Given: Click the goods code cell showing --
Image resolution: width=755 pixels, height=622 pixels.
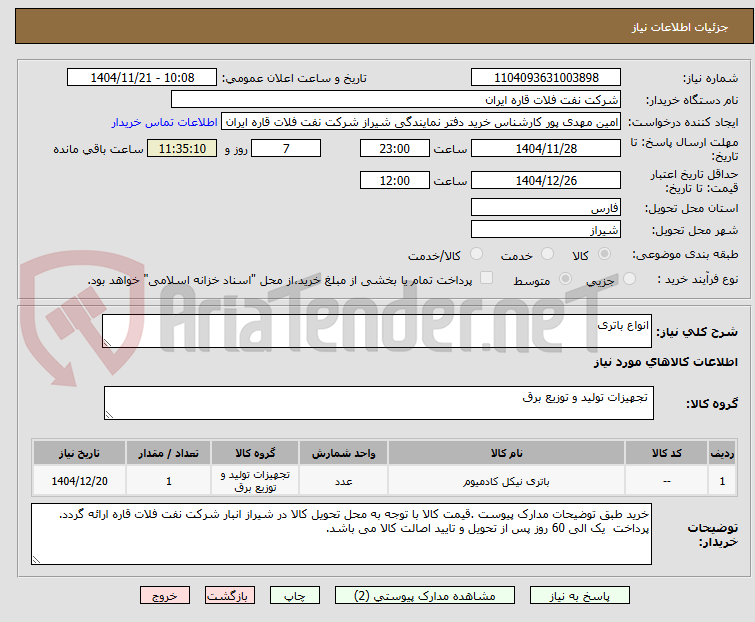Looking at the screenshot, I should point(666,481).
